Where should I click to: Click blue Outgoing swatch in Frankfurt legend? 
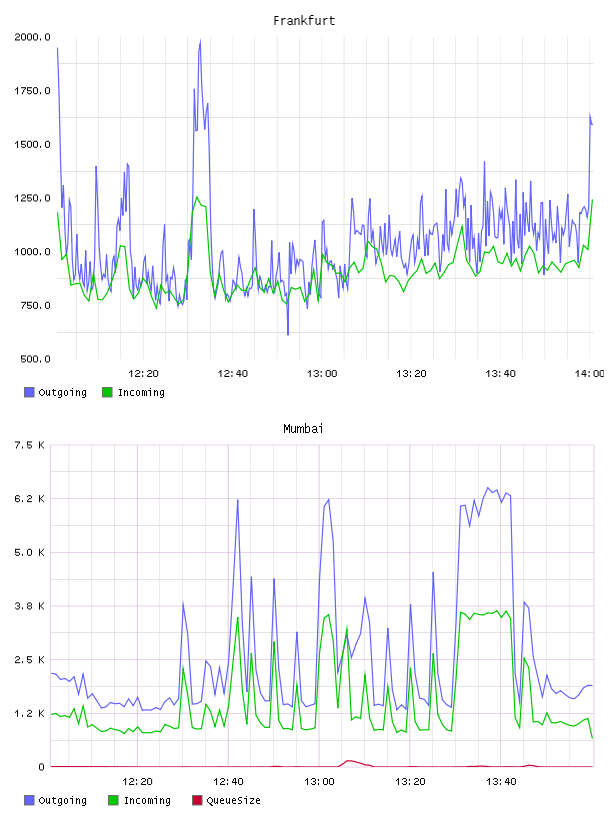pos(29,392)
